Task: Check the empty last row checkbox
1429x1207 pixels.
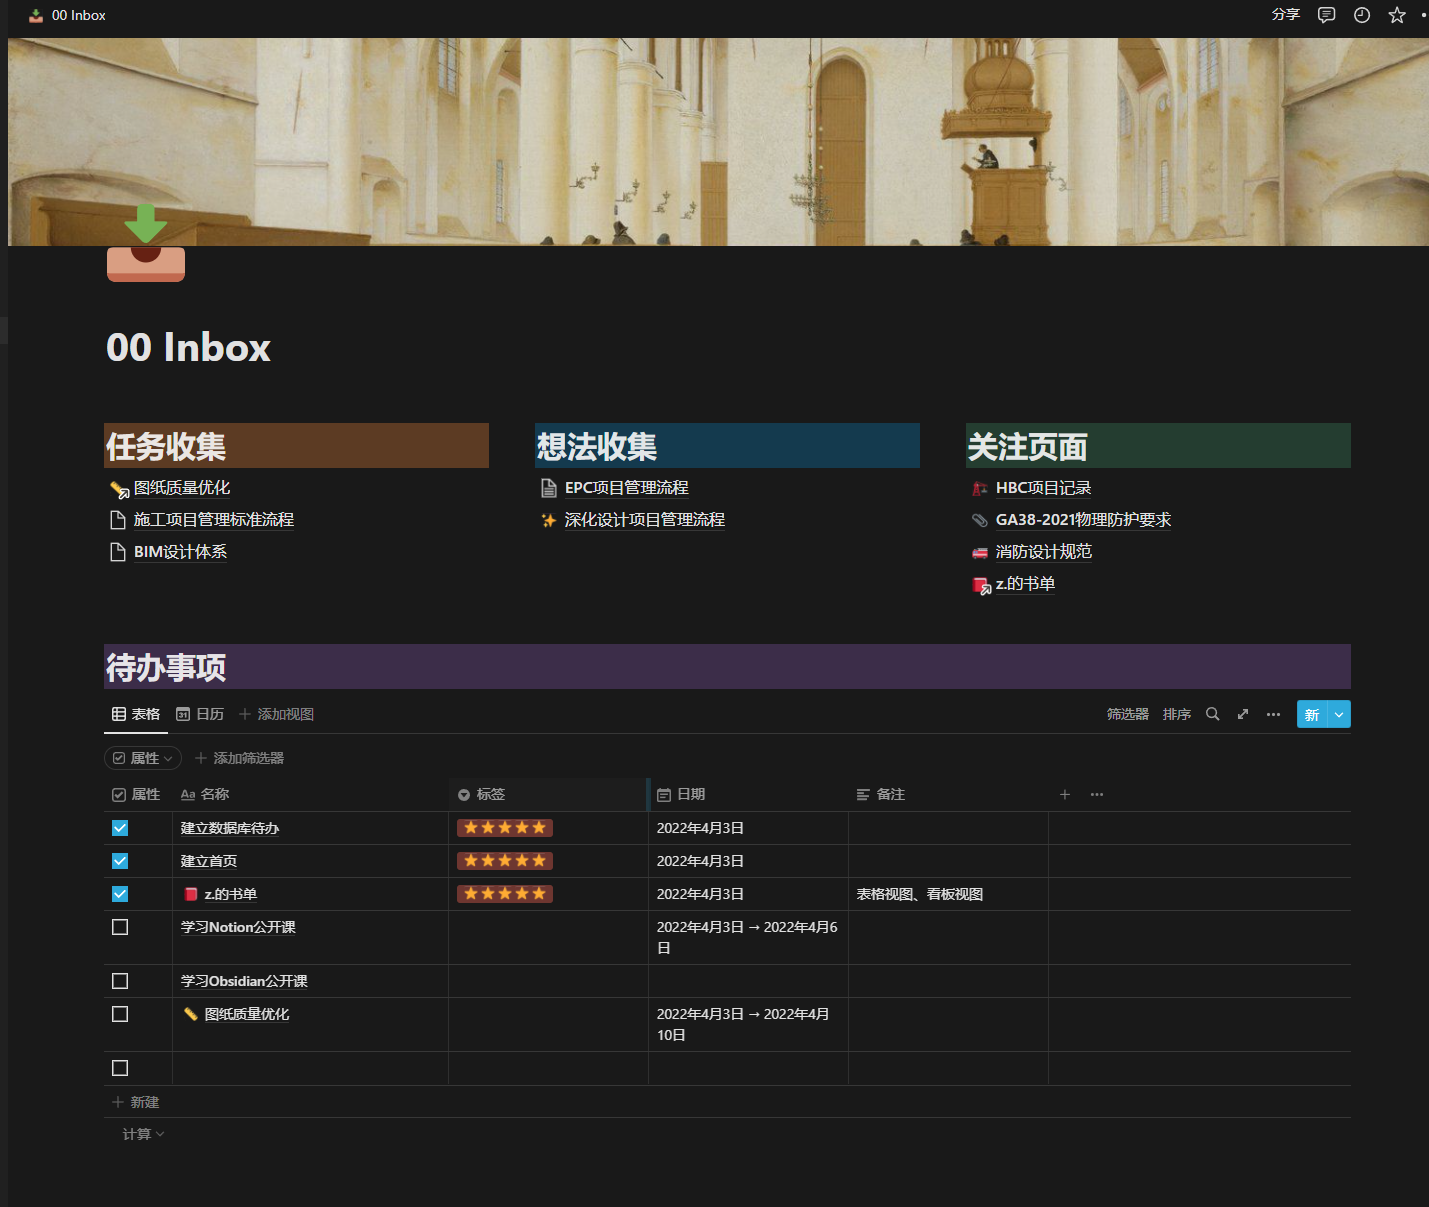Action: coord(120,1068)
